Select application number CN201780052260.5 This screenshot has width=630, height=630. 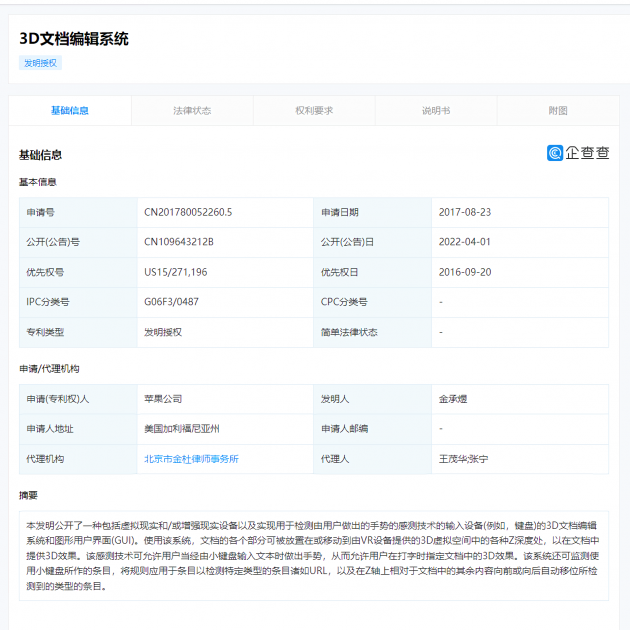click(x=188, y=212)
